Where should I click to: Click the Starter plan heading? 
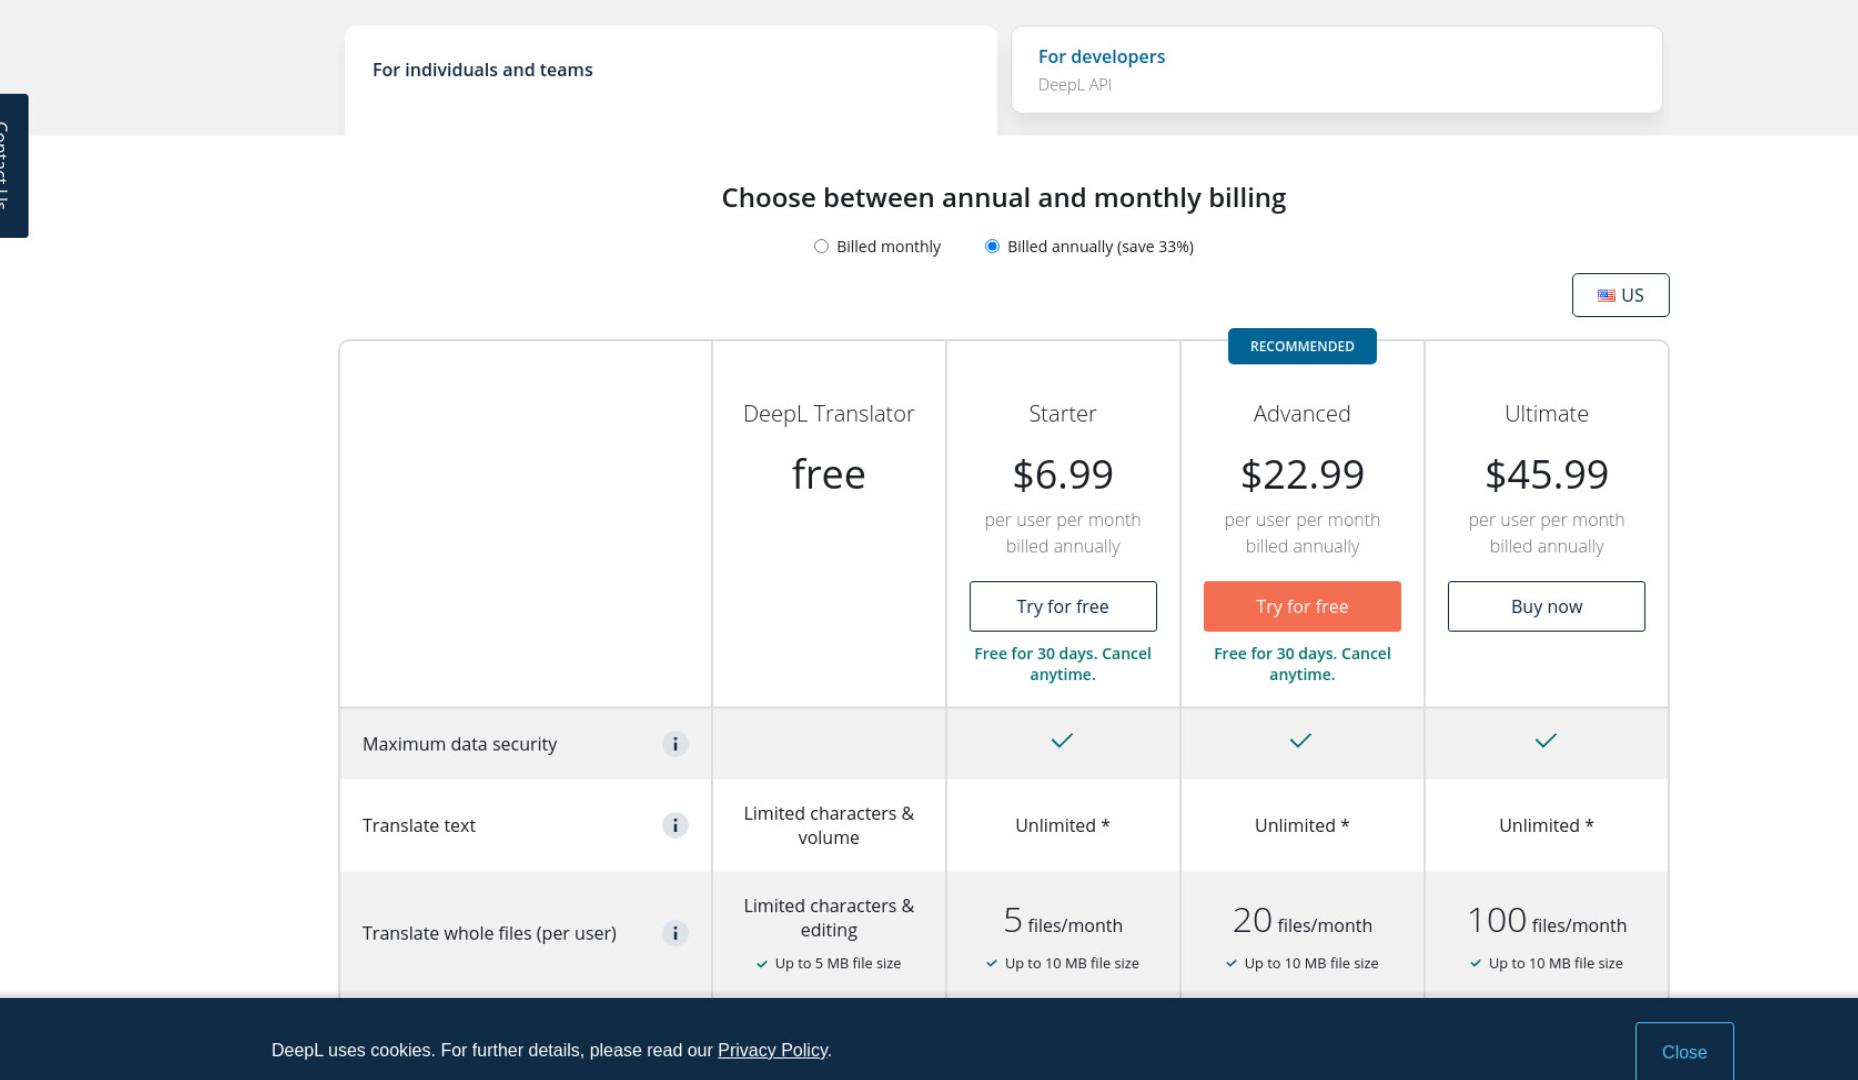1063,414
